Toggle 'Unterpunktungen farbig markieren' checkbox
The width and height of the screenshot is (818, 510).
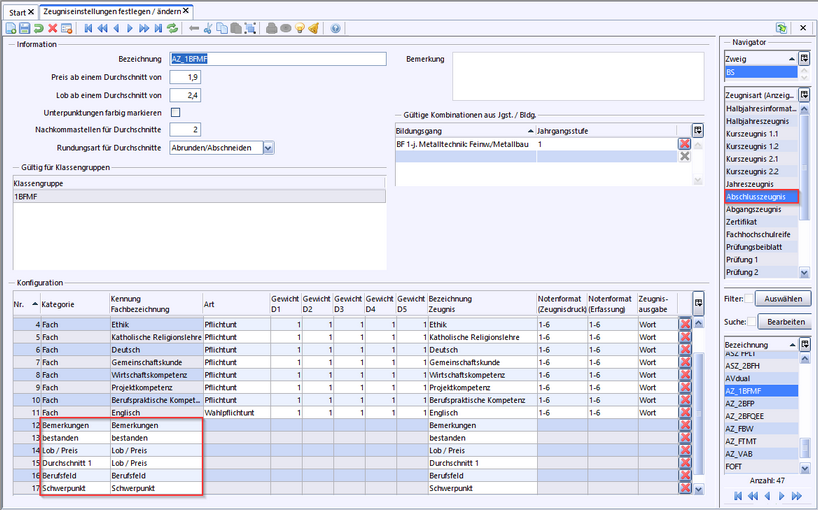click(176, 112)
